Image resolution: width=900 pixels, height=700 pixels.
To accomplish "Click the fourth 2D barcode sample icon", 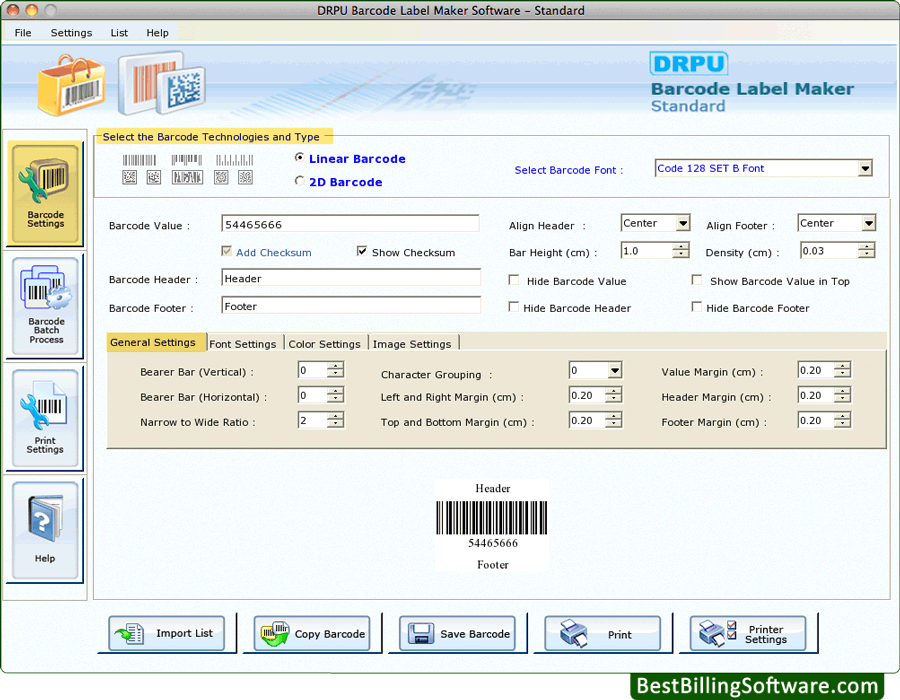I will pos(221,178).
